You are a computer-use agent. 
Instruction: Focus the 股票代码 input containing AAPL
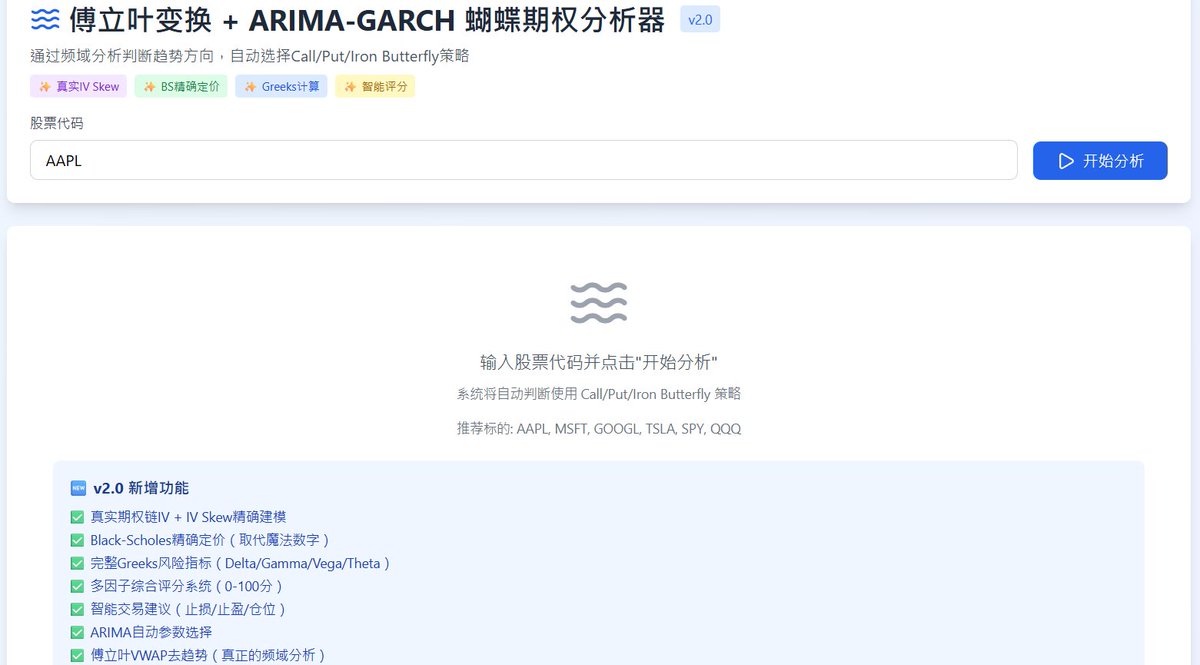coord(524,160)
